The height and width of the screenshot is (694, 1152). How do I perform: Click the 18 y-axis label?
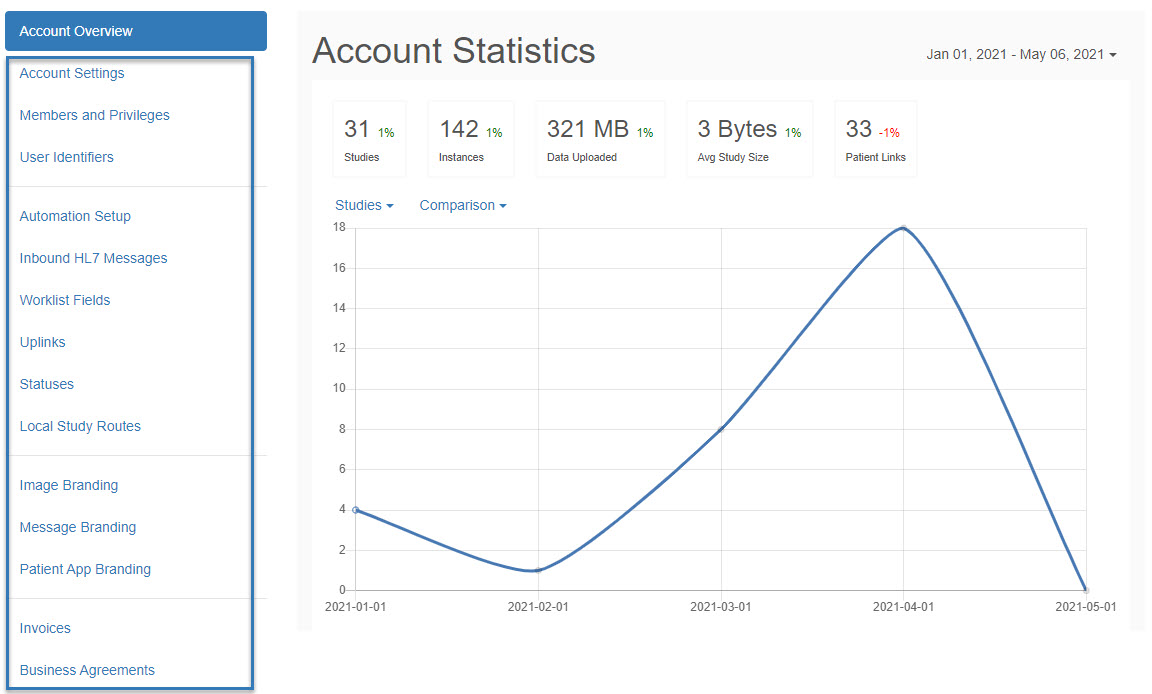(339, 227)
